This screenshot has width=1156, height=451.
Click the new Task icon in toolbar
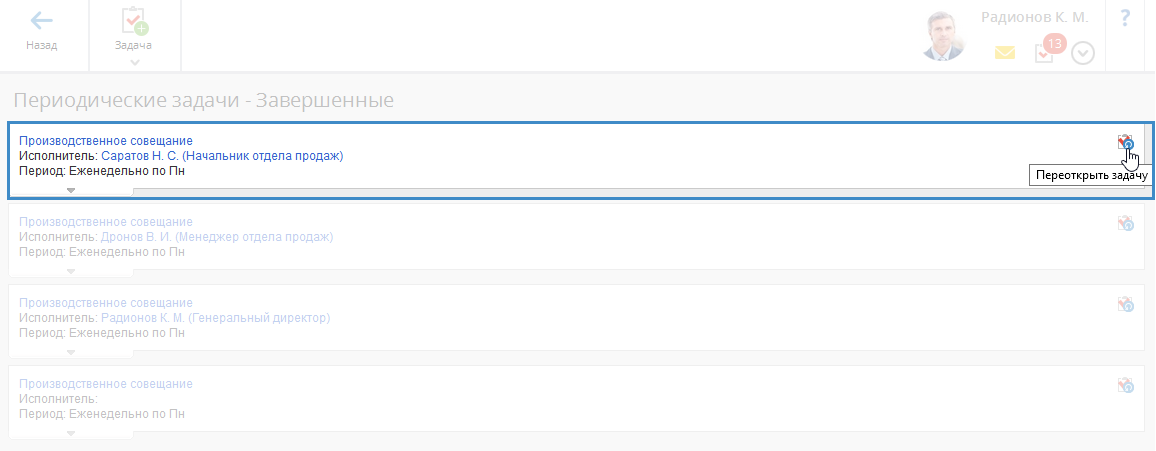134,21
